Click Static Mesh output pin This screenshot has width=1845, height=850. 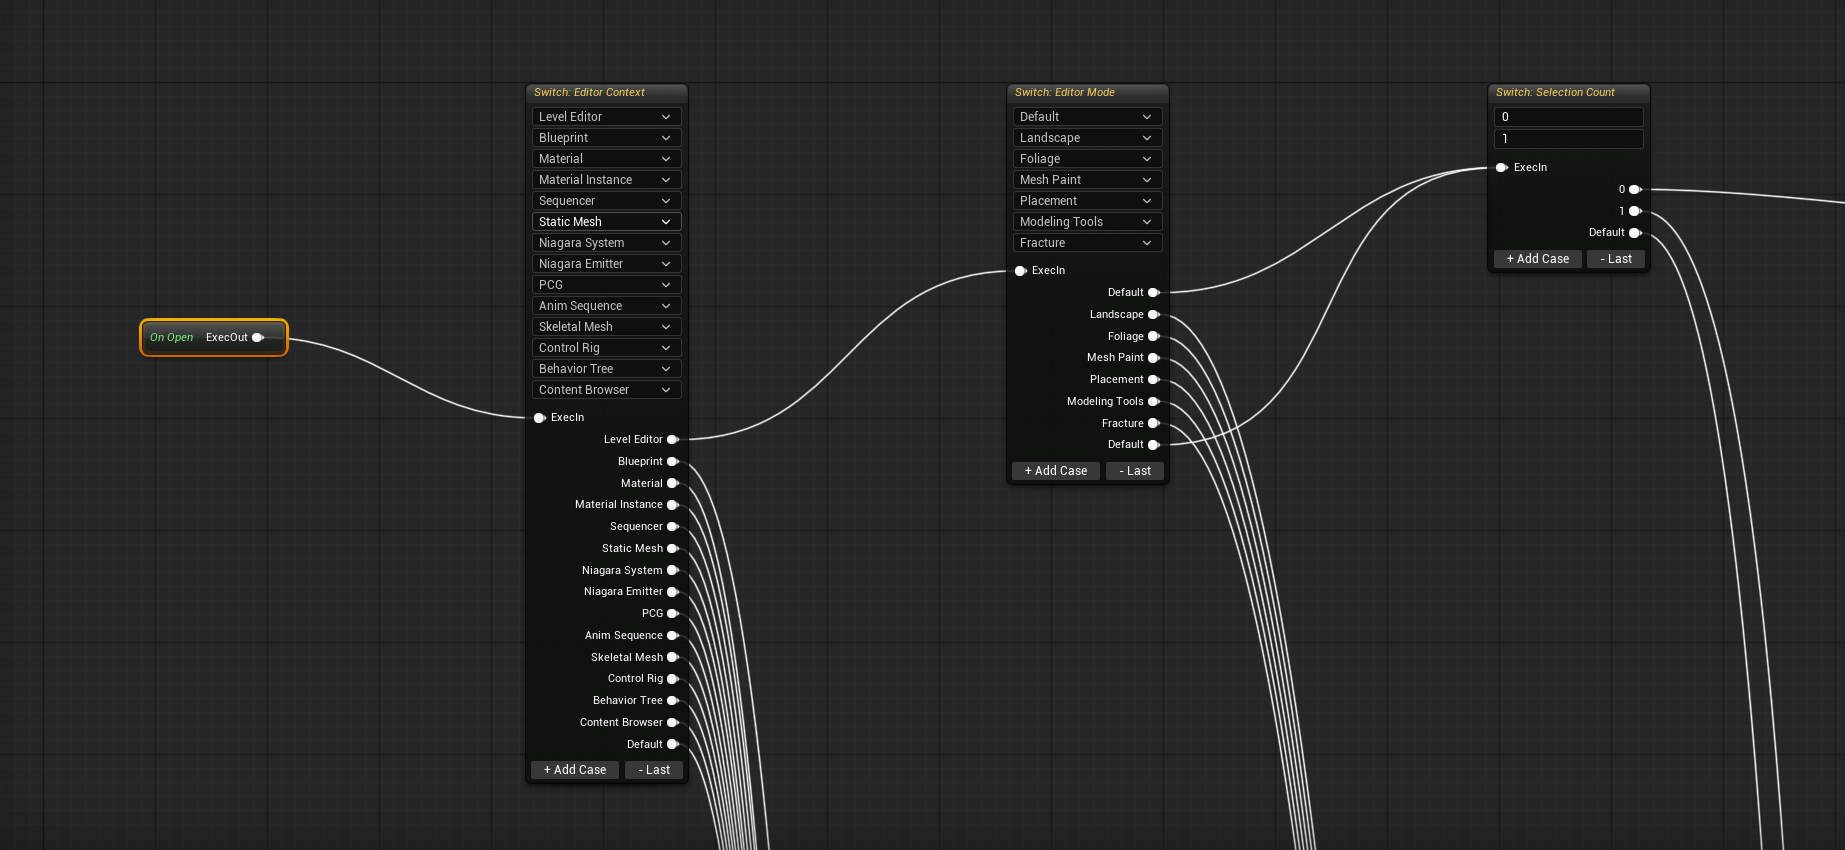point(673,549)
